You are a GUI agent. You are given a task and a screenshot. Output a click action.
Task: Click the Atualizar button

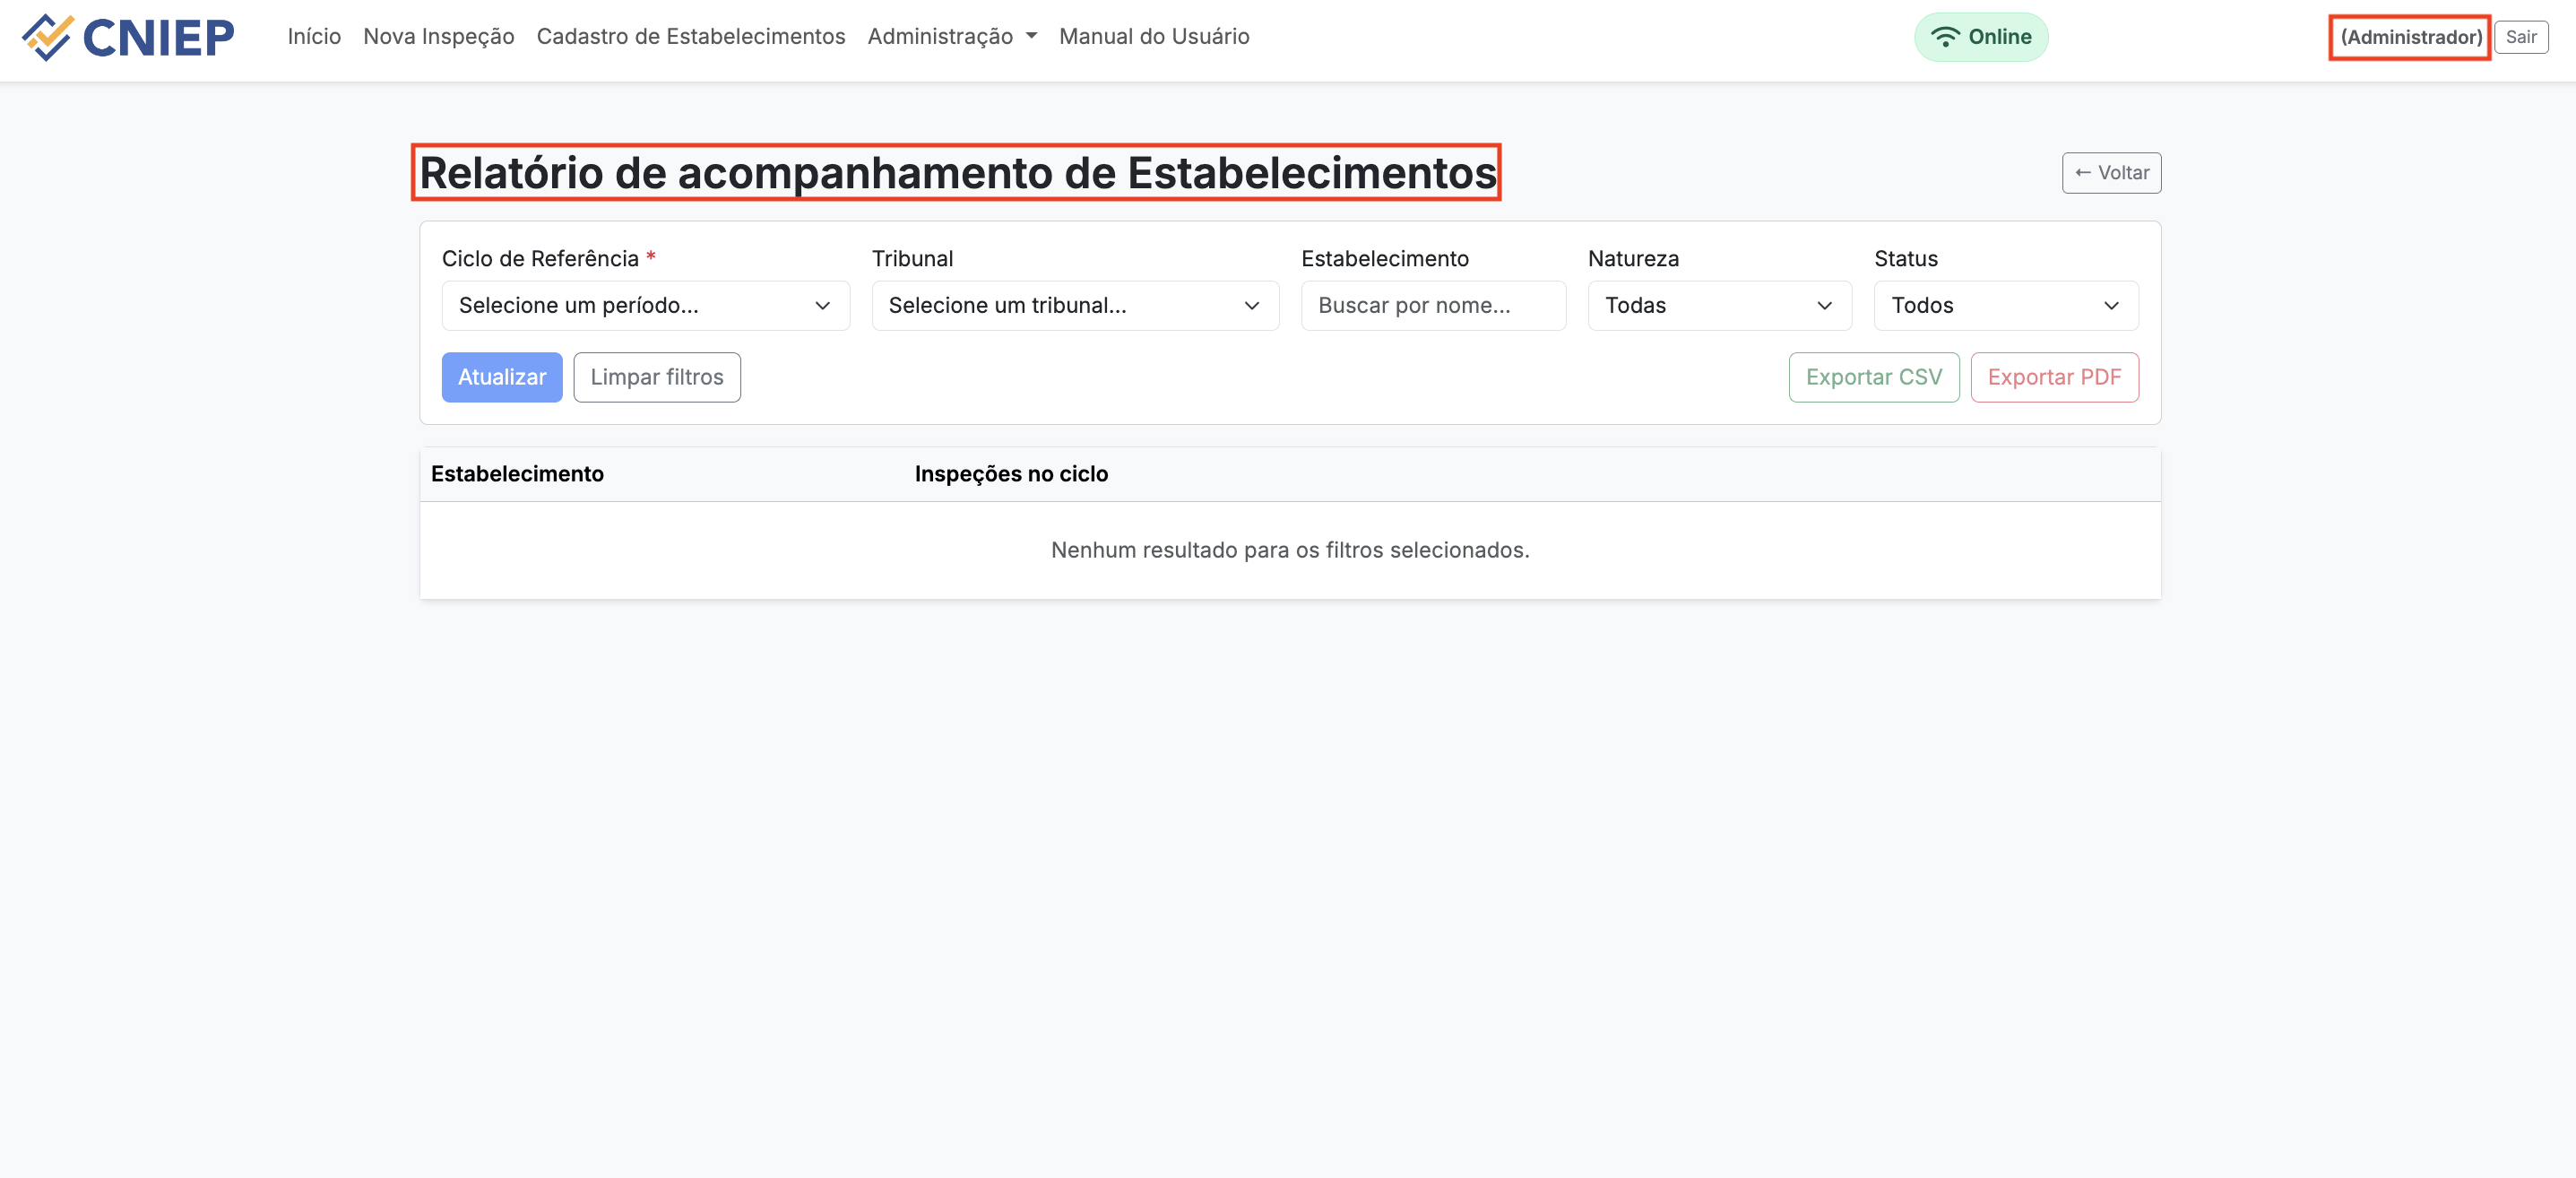502,377
